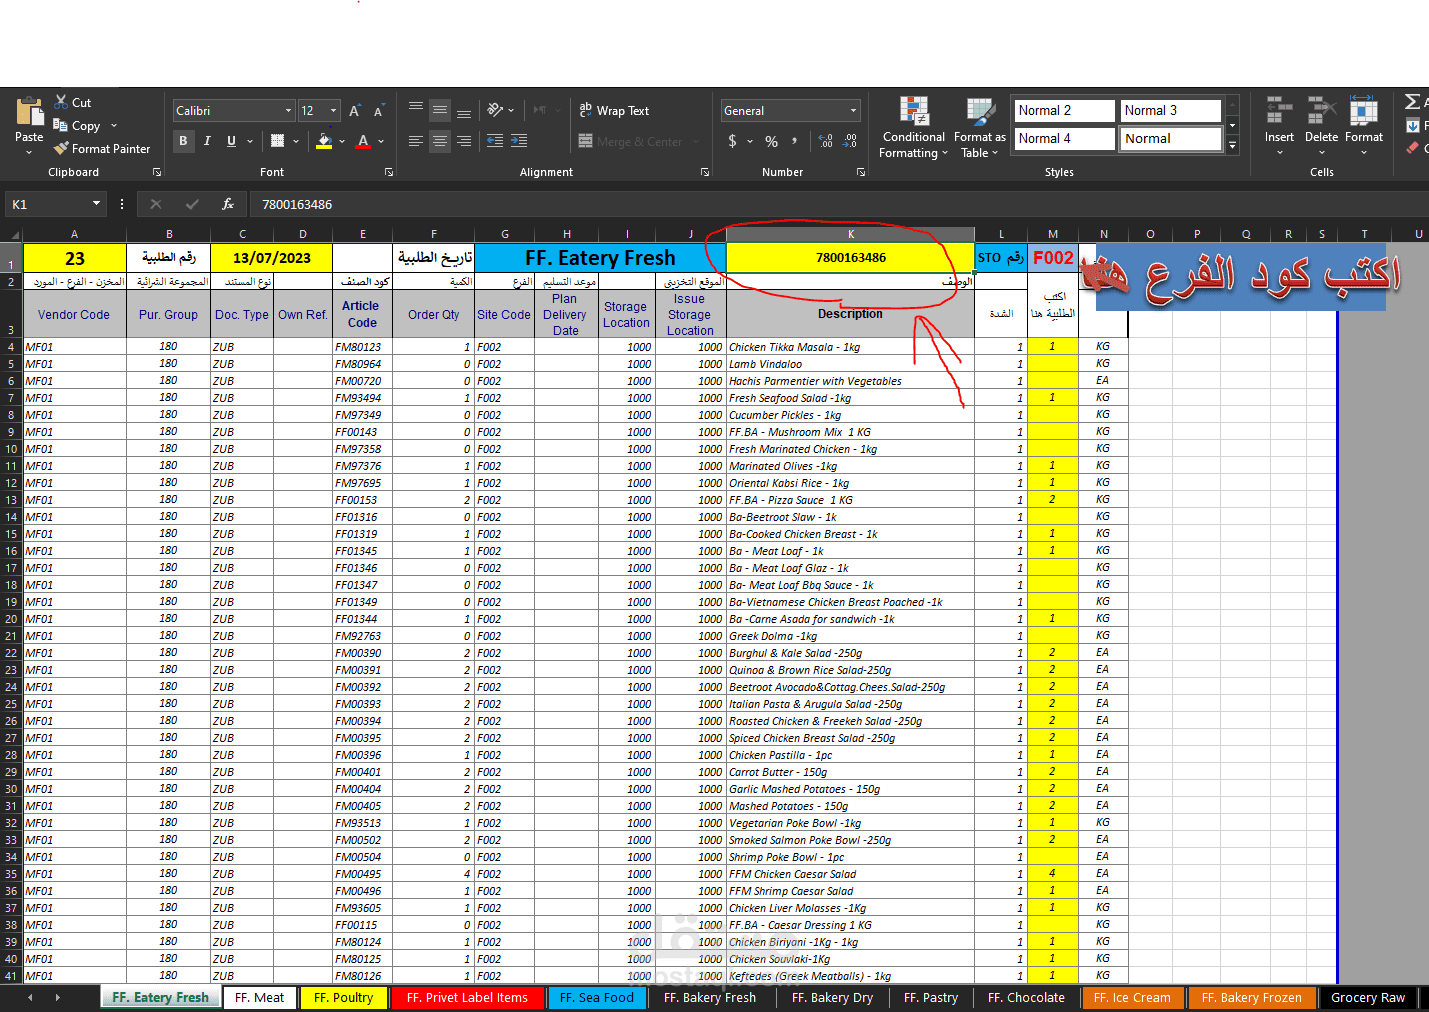Toggle Wrap Text on
1429x1012 pixels.
tap(615, 111)
